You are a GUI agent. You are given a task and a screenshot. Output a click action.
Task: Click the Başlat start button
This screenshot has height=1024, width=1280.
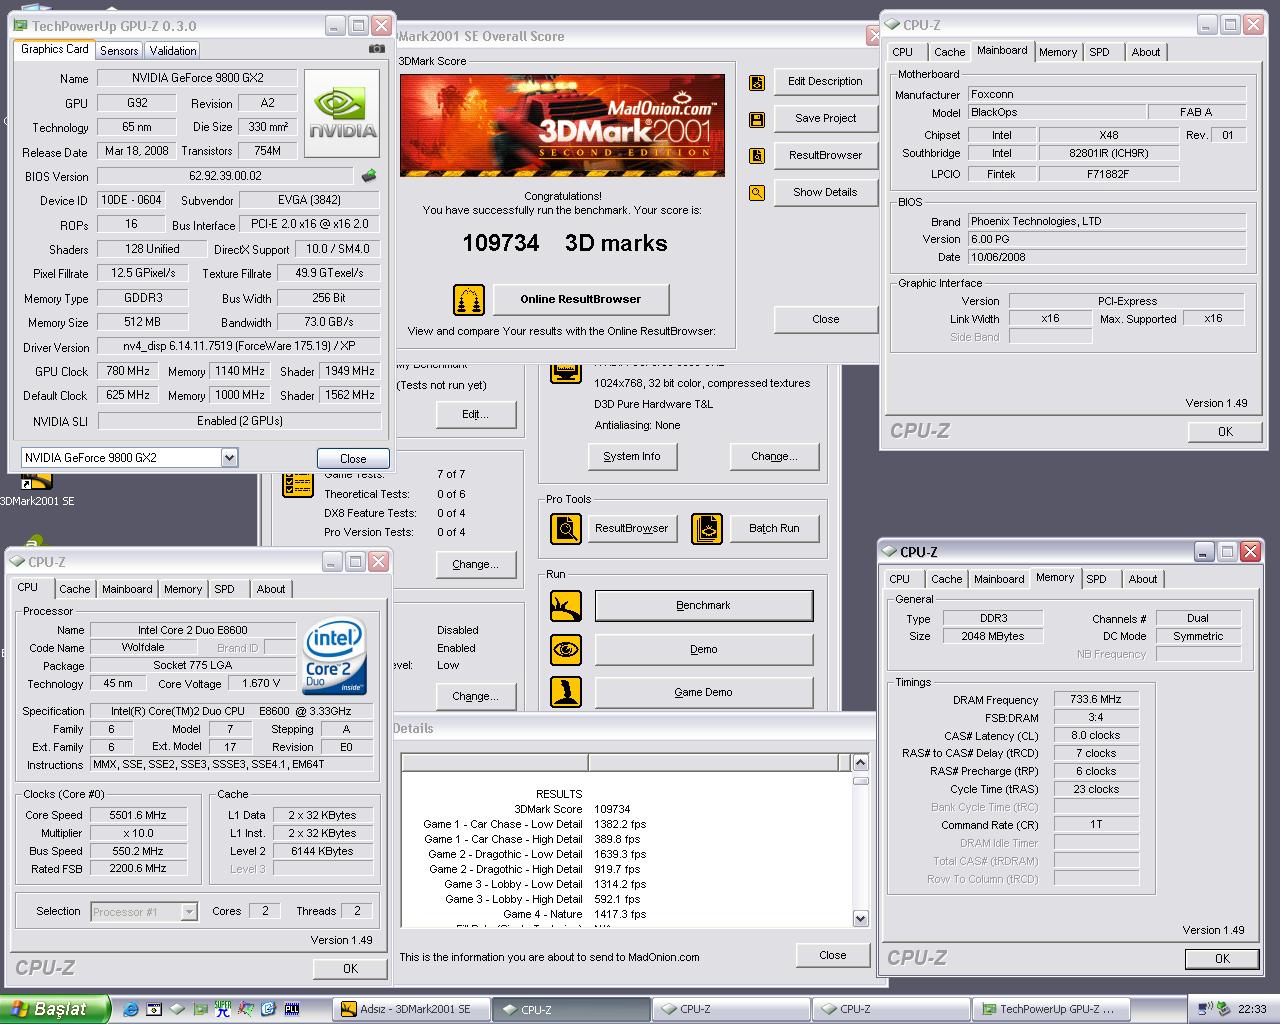point(55,1009)
